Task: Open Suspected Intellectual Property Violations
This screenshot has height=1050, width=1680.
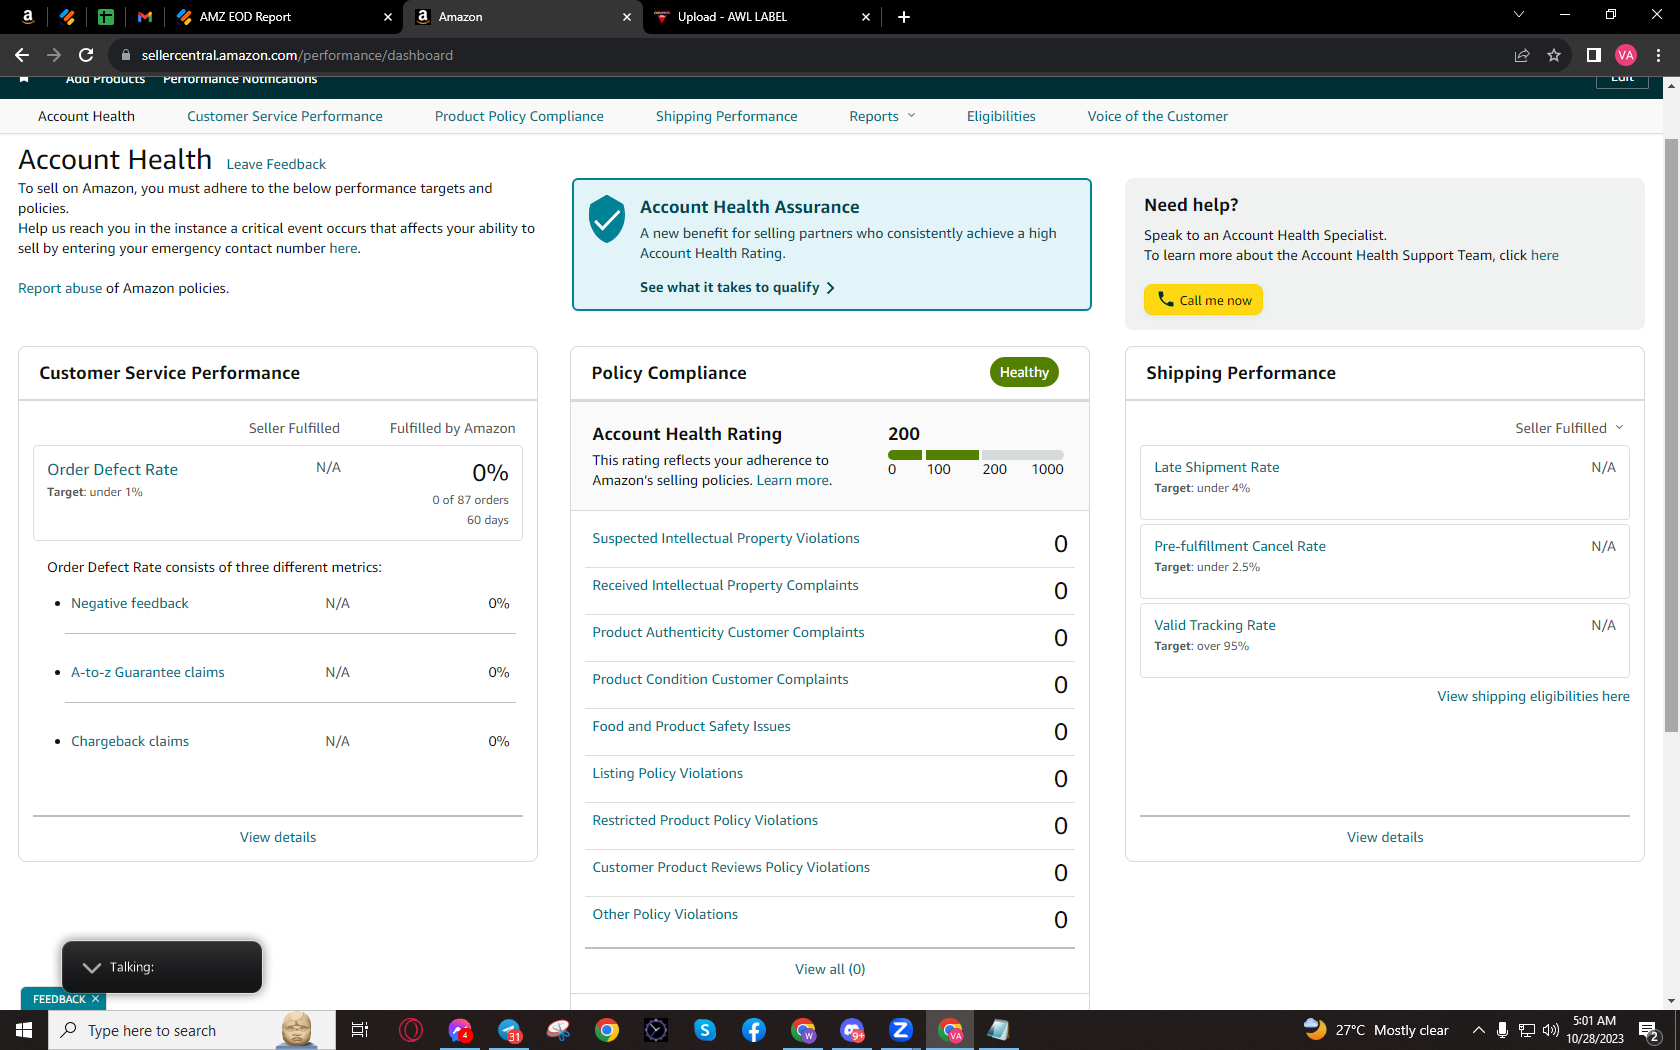Action: point(726,538)
